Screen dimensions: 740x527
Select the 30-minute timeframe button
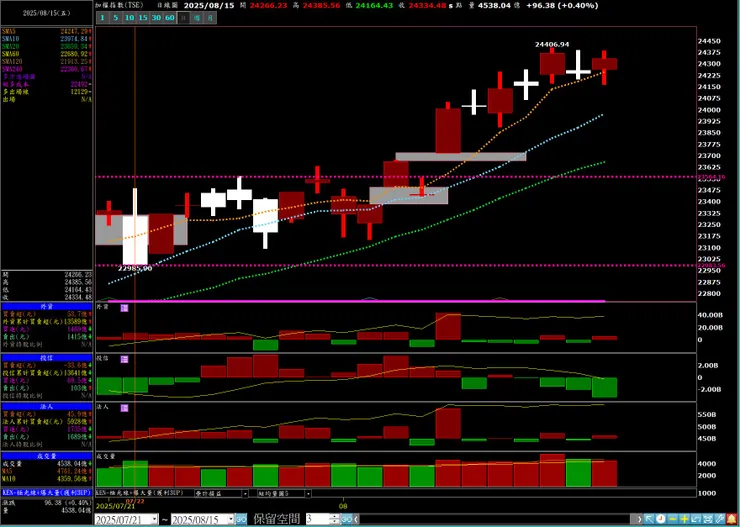156,18
